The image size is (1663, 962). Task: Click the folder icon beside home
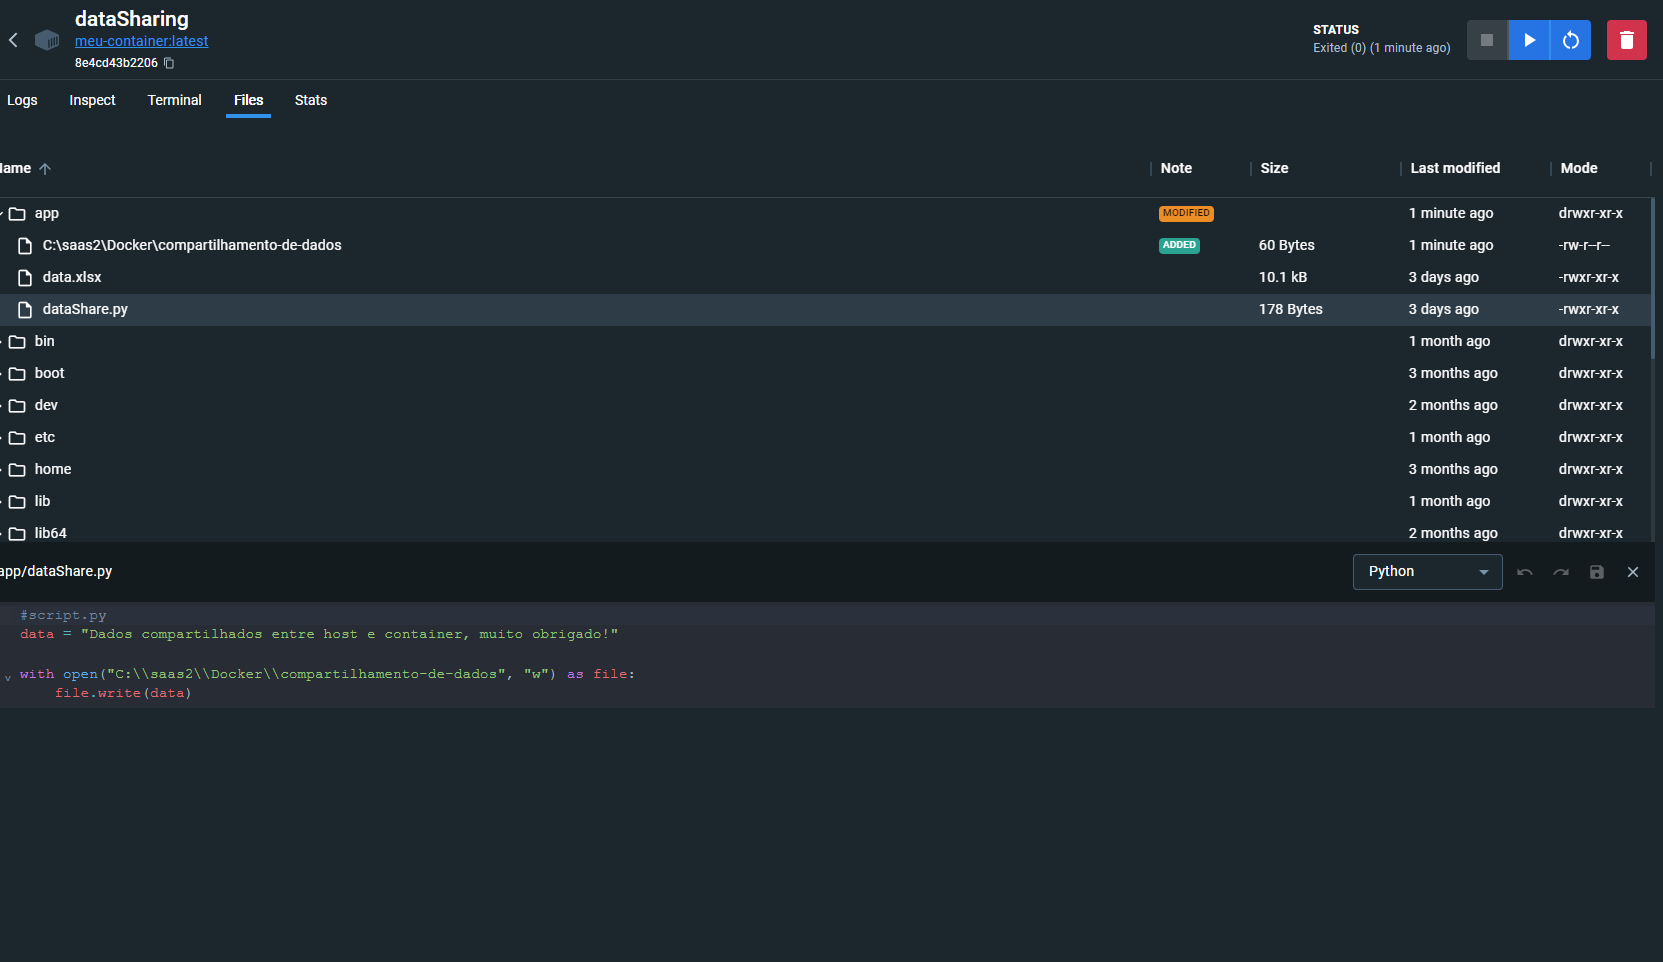coord(17,469)
